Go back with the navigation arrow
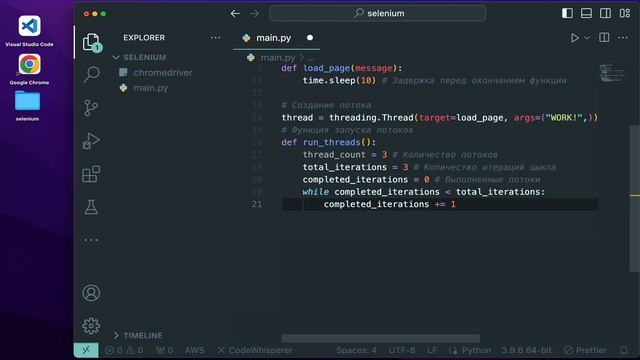640x360 pixels. pos(235,13)
